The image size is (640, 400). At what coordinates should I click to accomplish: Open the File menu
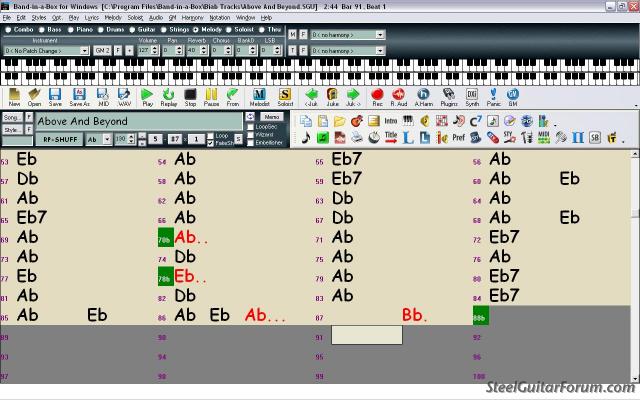pyautogui.click(x=7, y=18)
